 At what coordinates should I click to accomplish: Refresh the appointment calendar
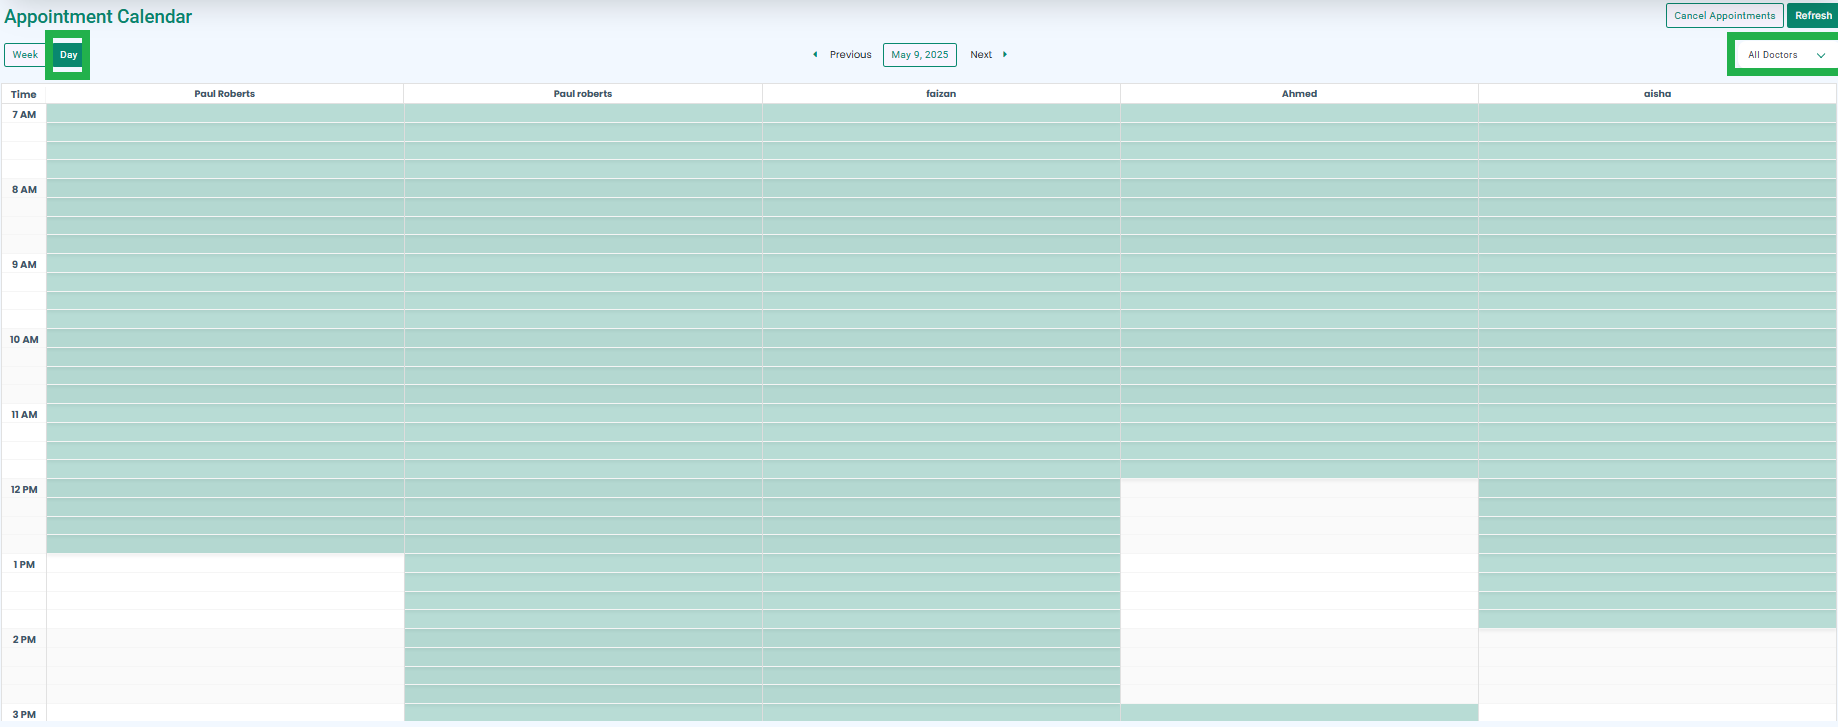[1813, 15]
